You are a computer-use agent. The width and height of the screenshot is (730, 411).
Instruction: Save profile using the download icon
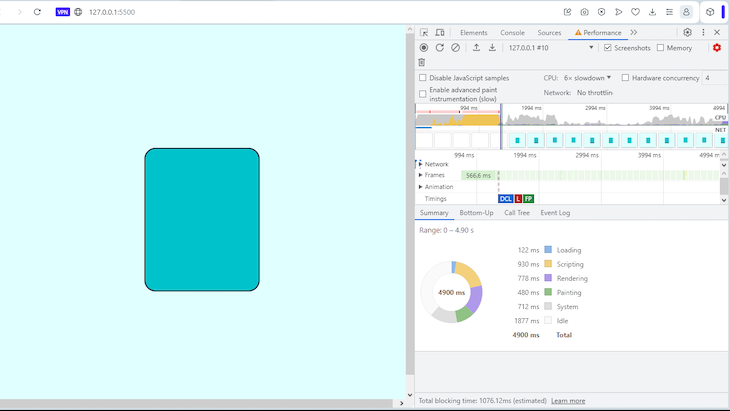(492, 47)
